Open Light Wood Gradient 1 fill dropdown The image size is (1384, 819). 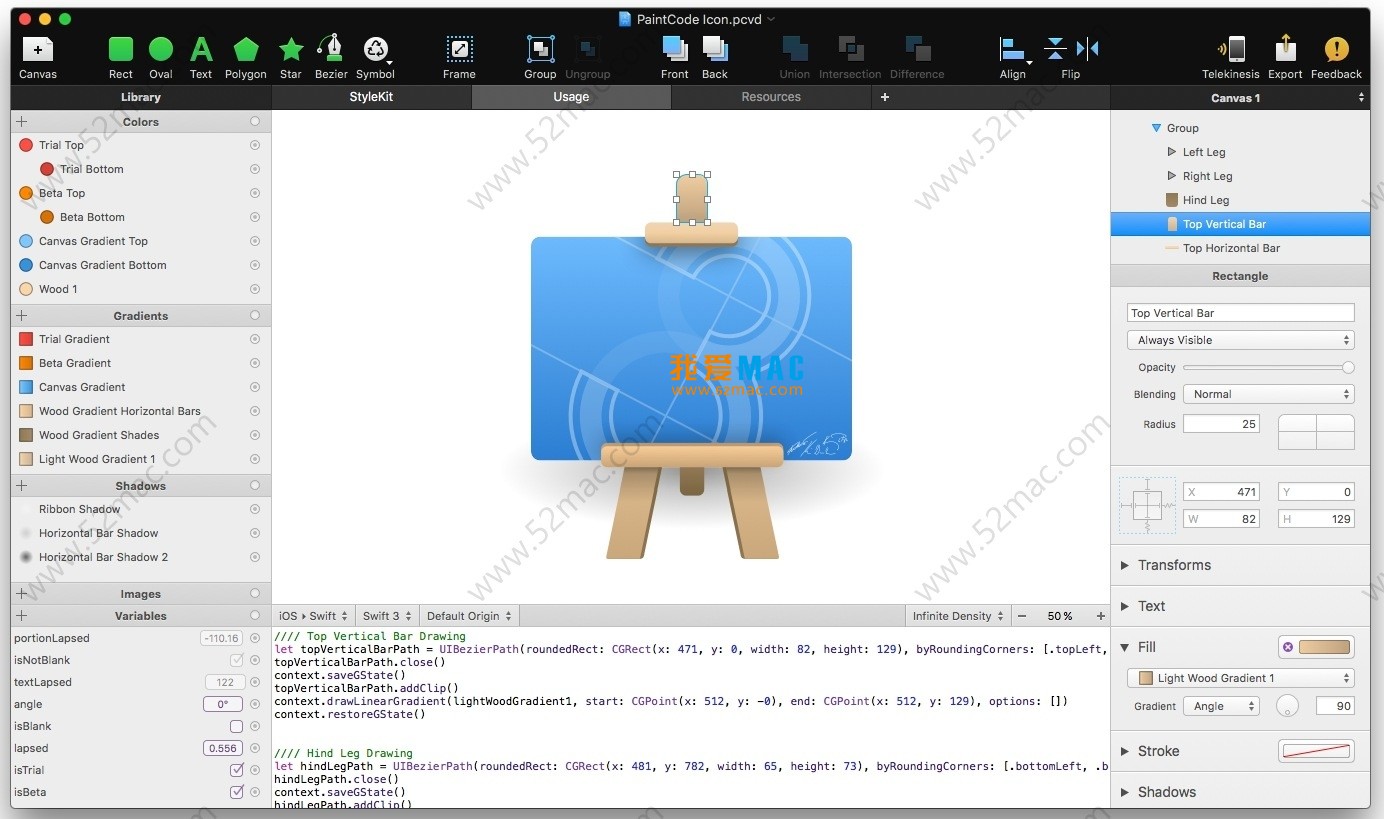coord(1240,678)
